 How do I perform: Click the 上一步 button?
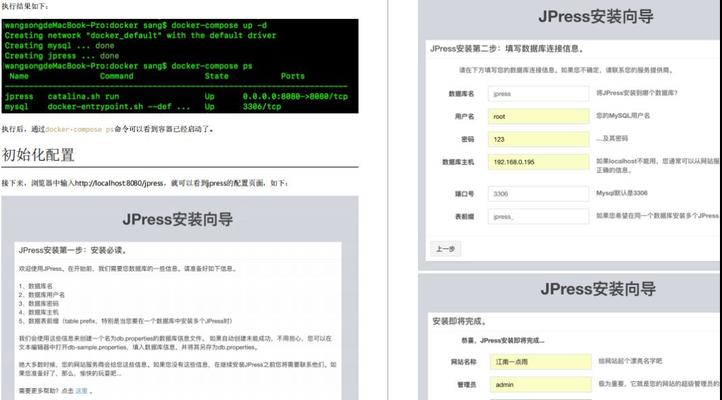pos(445,249)
